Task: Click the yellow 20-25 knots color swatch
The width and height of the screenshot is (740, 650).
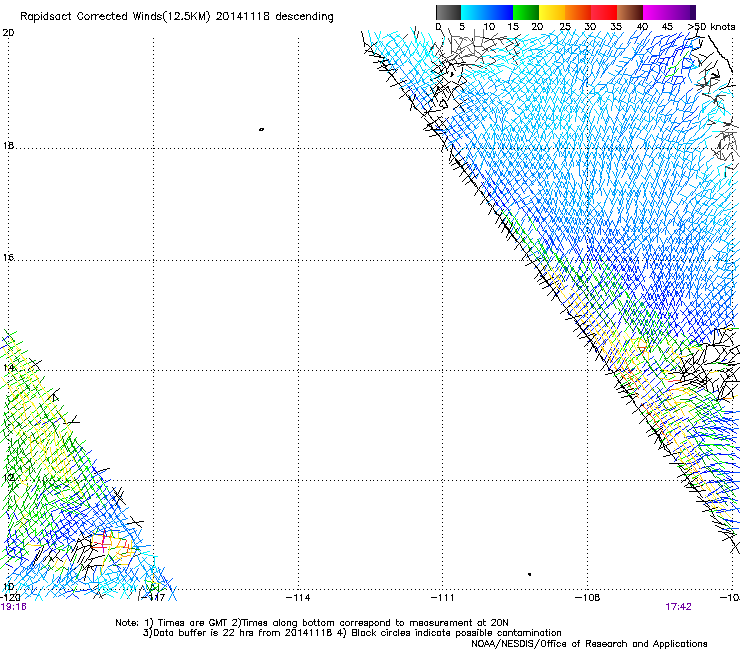Action: point(552,12)
